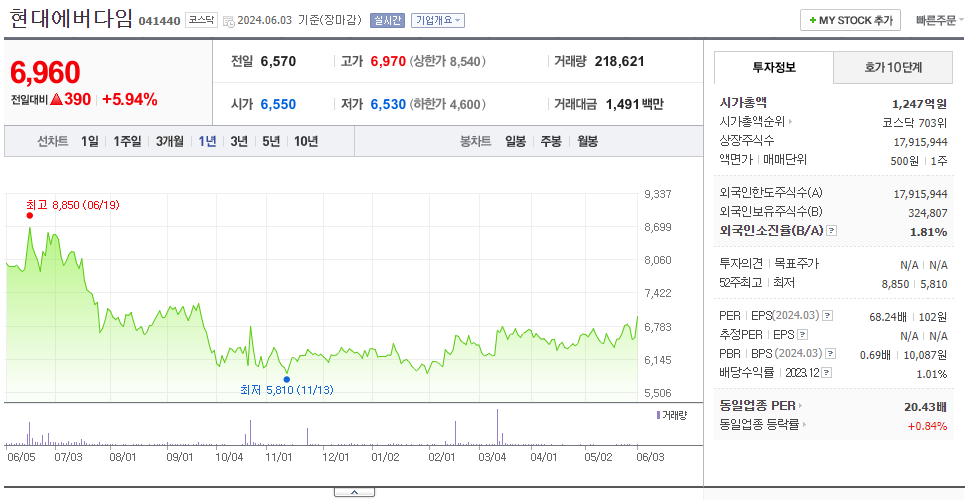
Task: Click the 저가 value 6,530
Action: [x=388, y=104]
